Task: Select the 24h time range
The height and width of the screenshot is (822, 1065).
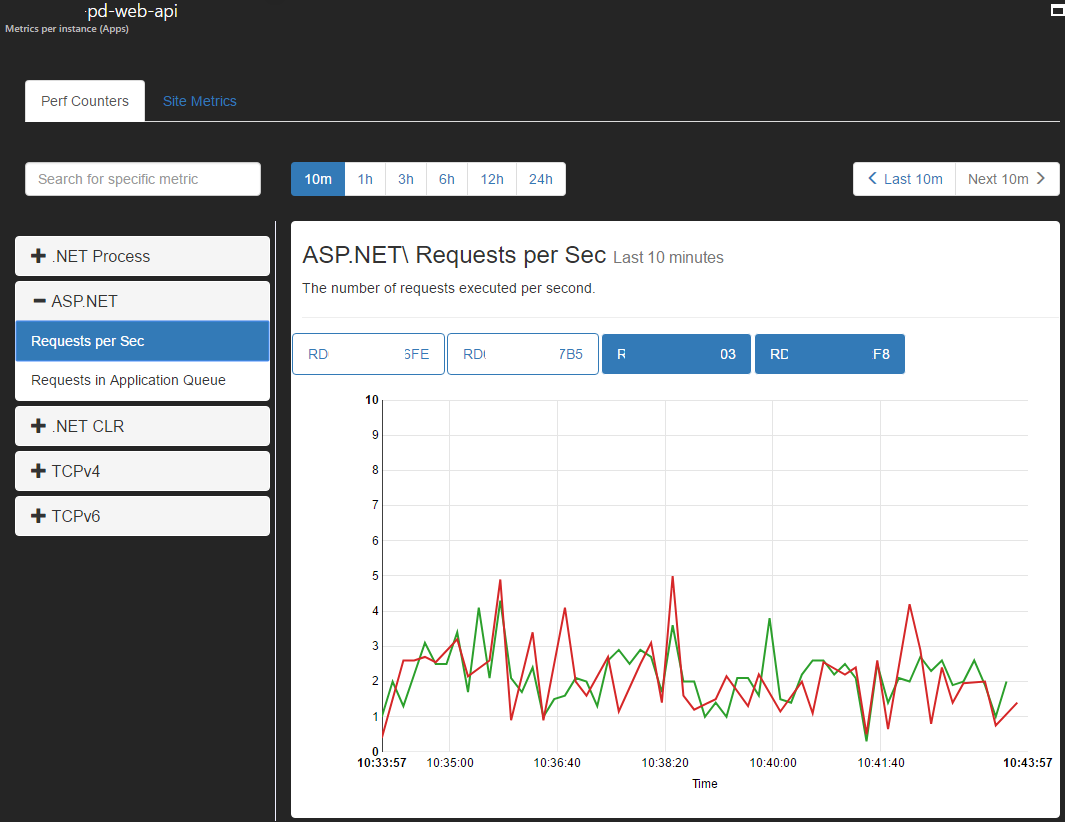Action: pyautogui.click(x=541, y=179)
